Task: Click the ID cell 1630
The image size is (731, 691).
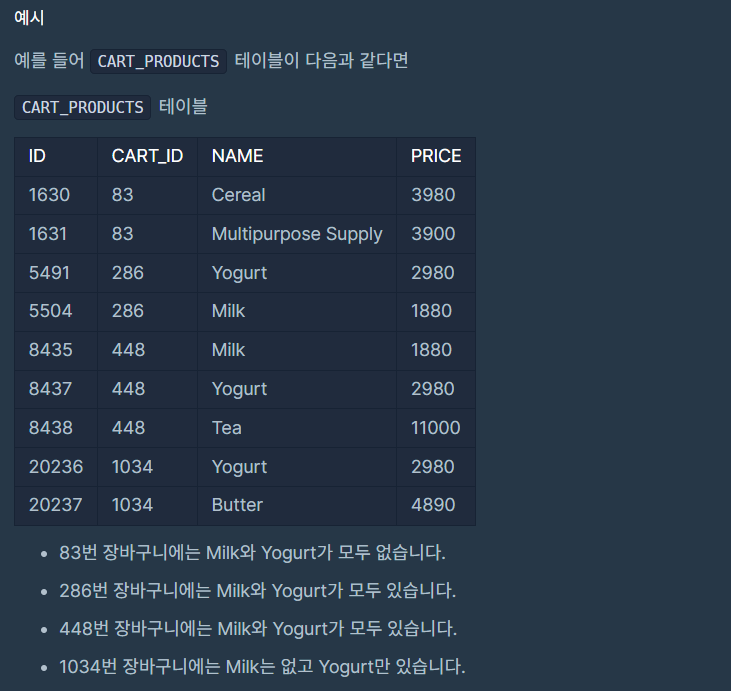Action: tap(56, 195)
